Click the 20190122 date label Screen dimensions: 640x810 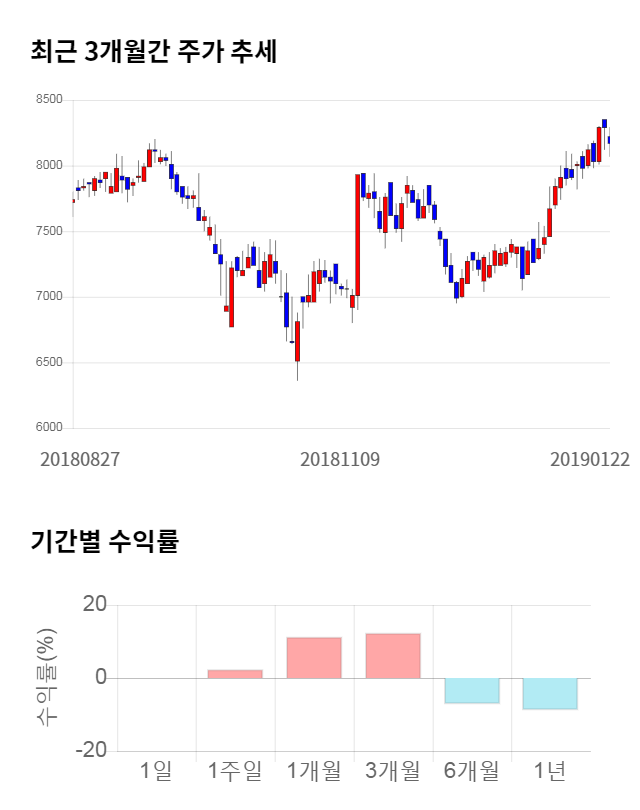tap(588, 459)
